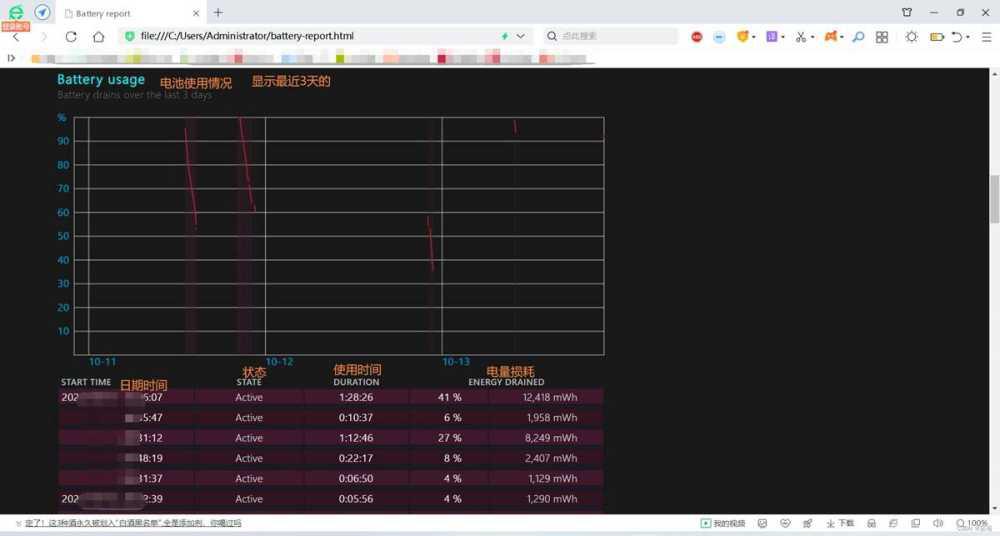Open the browser hamburger main menu

[x=985, y=37]
